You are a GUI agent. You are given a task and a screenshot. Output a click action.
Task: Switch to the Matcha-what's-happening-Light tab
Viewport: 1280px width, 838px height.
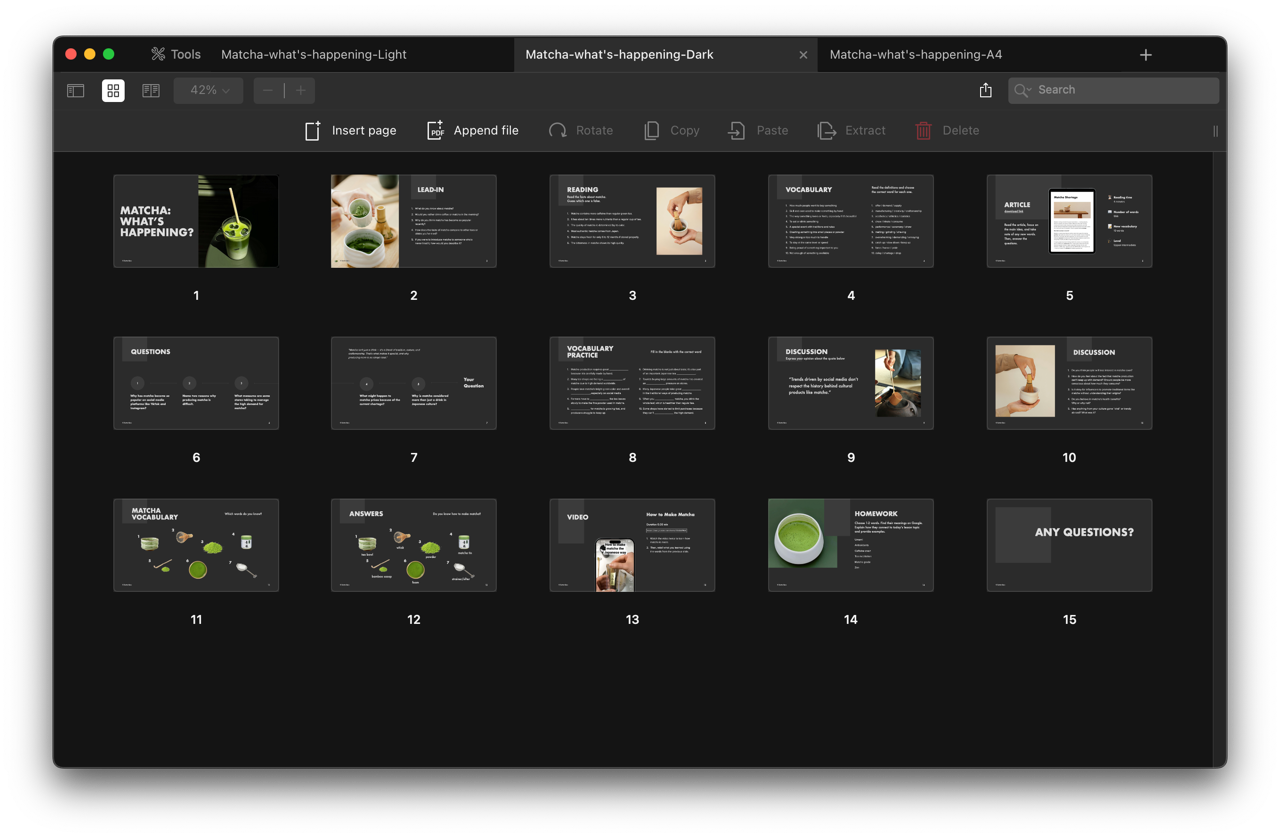[x=313, y=54]
